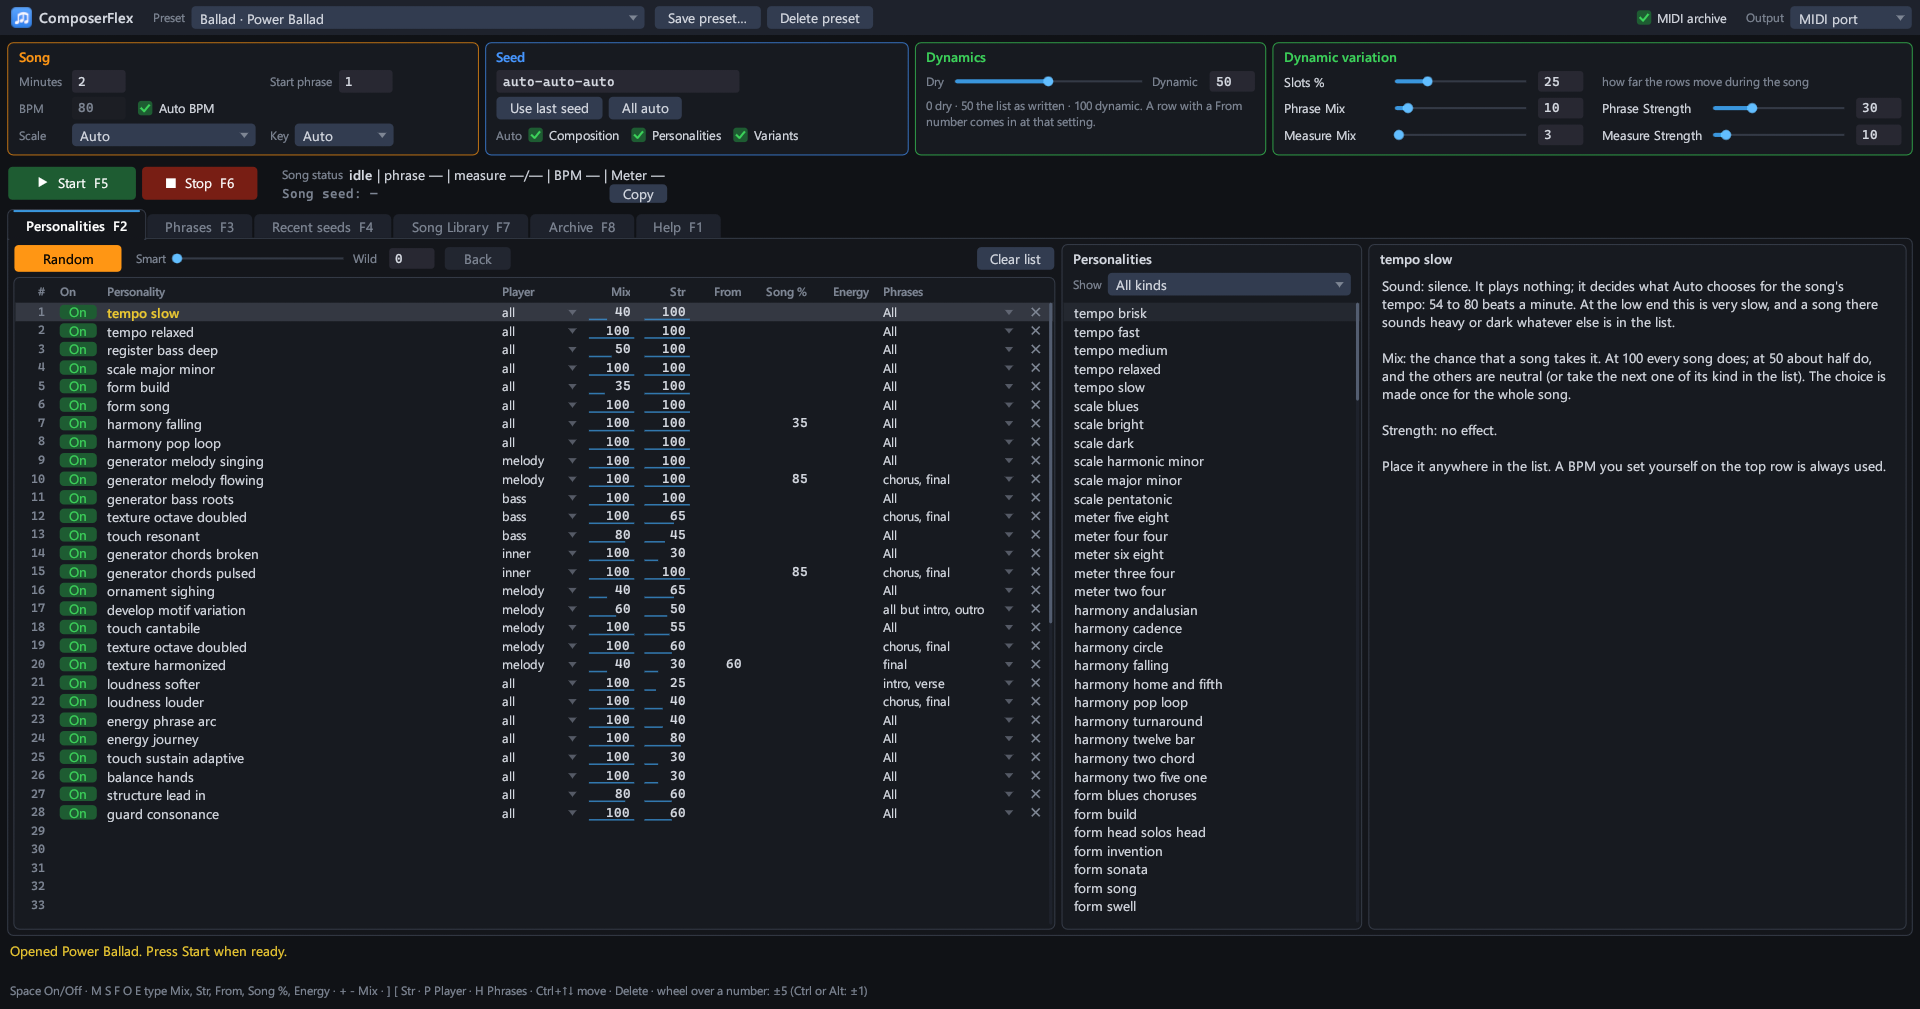
Task: Click Use last seed button
Action: tap(549, 108)
